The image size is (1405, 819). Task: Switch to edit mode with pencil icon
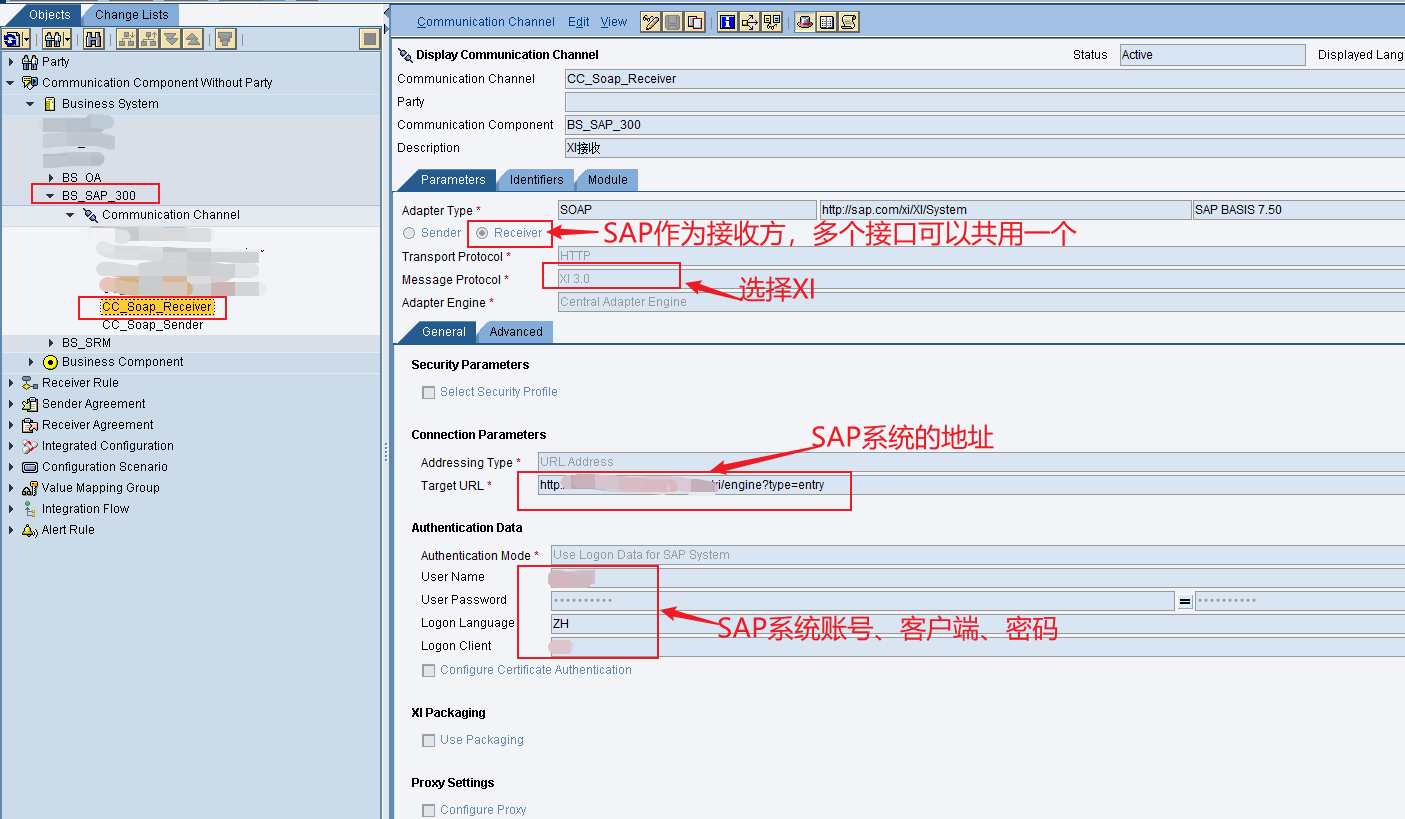[651, 22]
